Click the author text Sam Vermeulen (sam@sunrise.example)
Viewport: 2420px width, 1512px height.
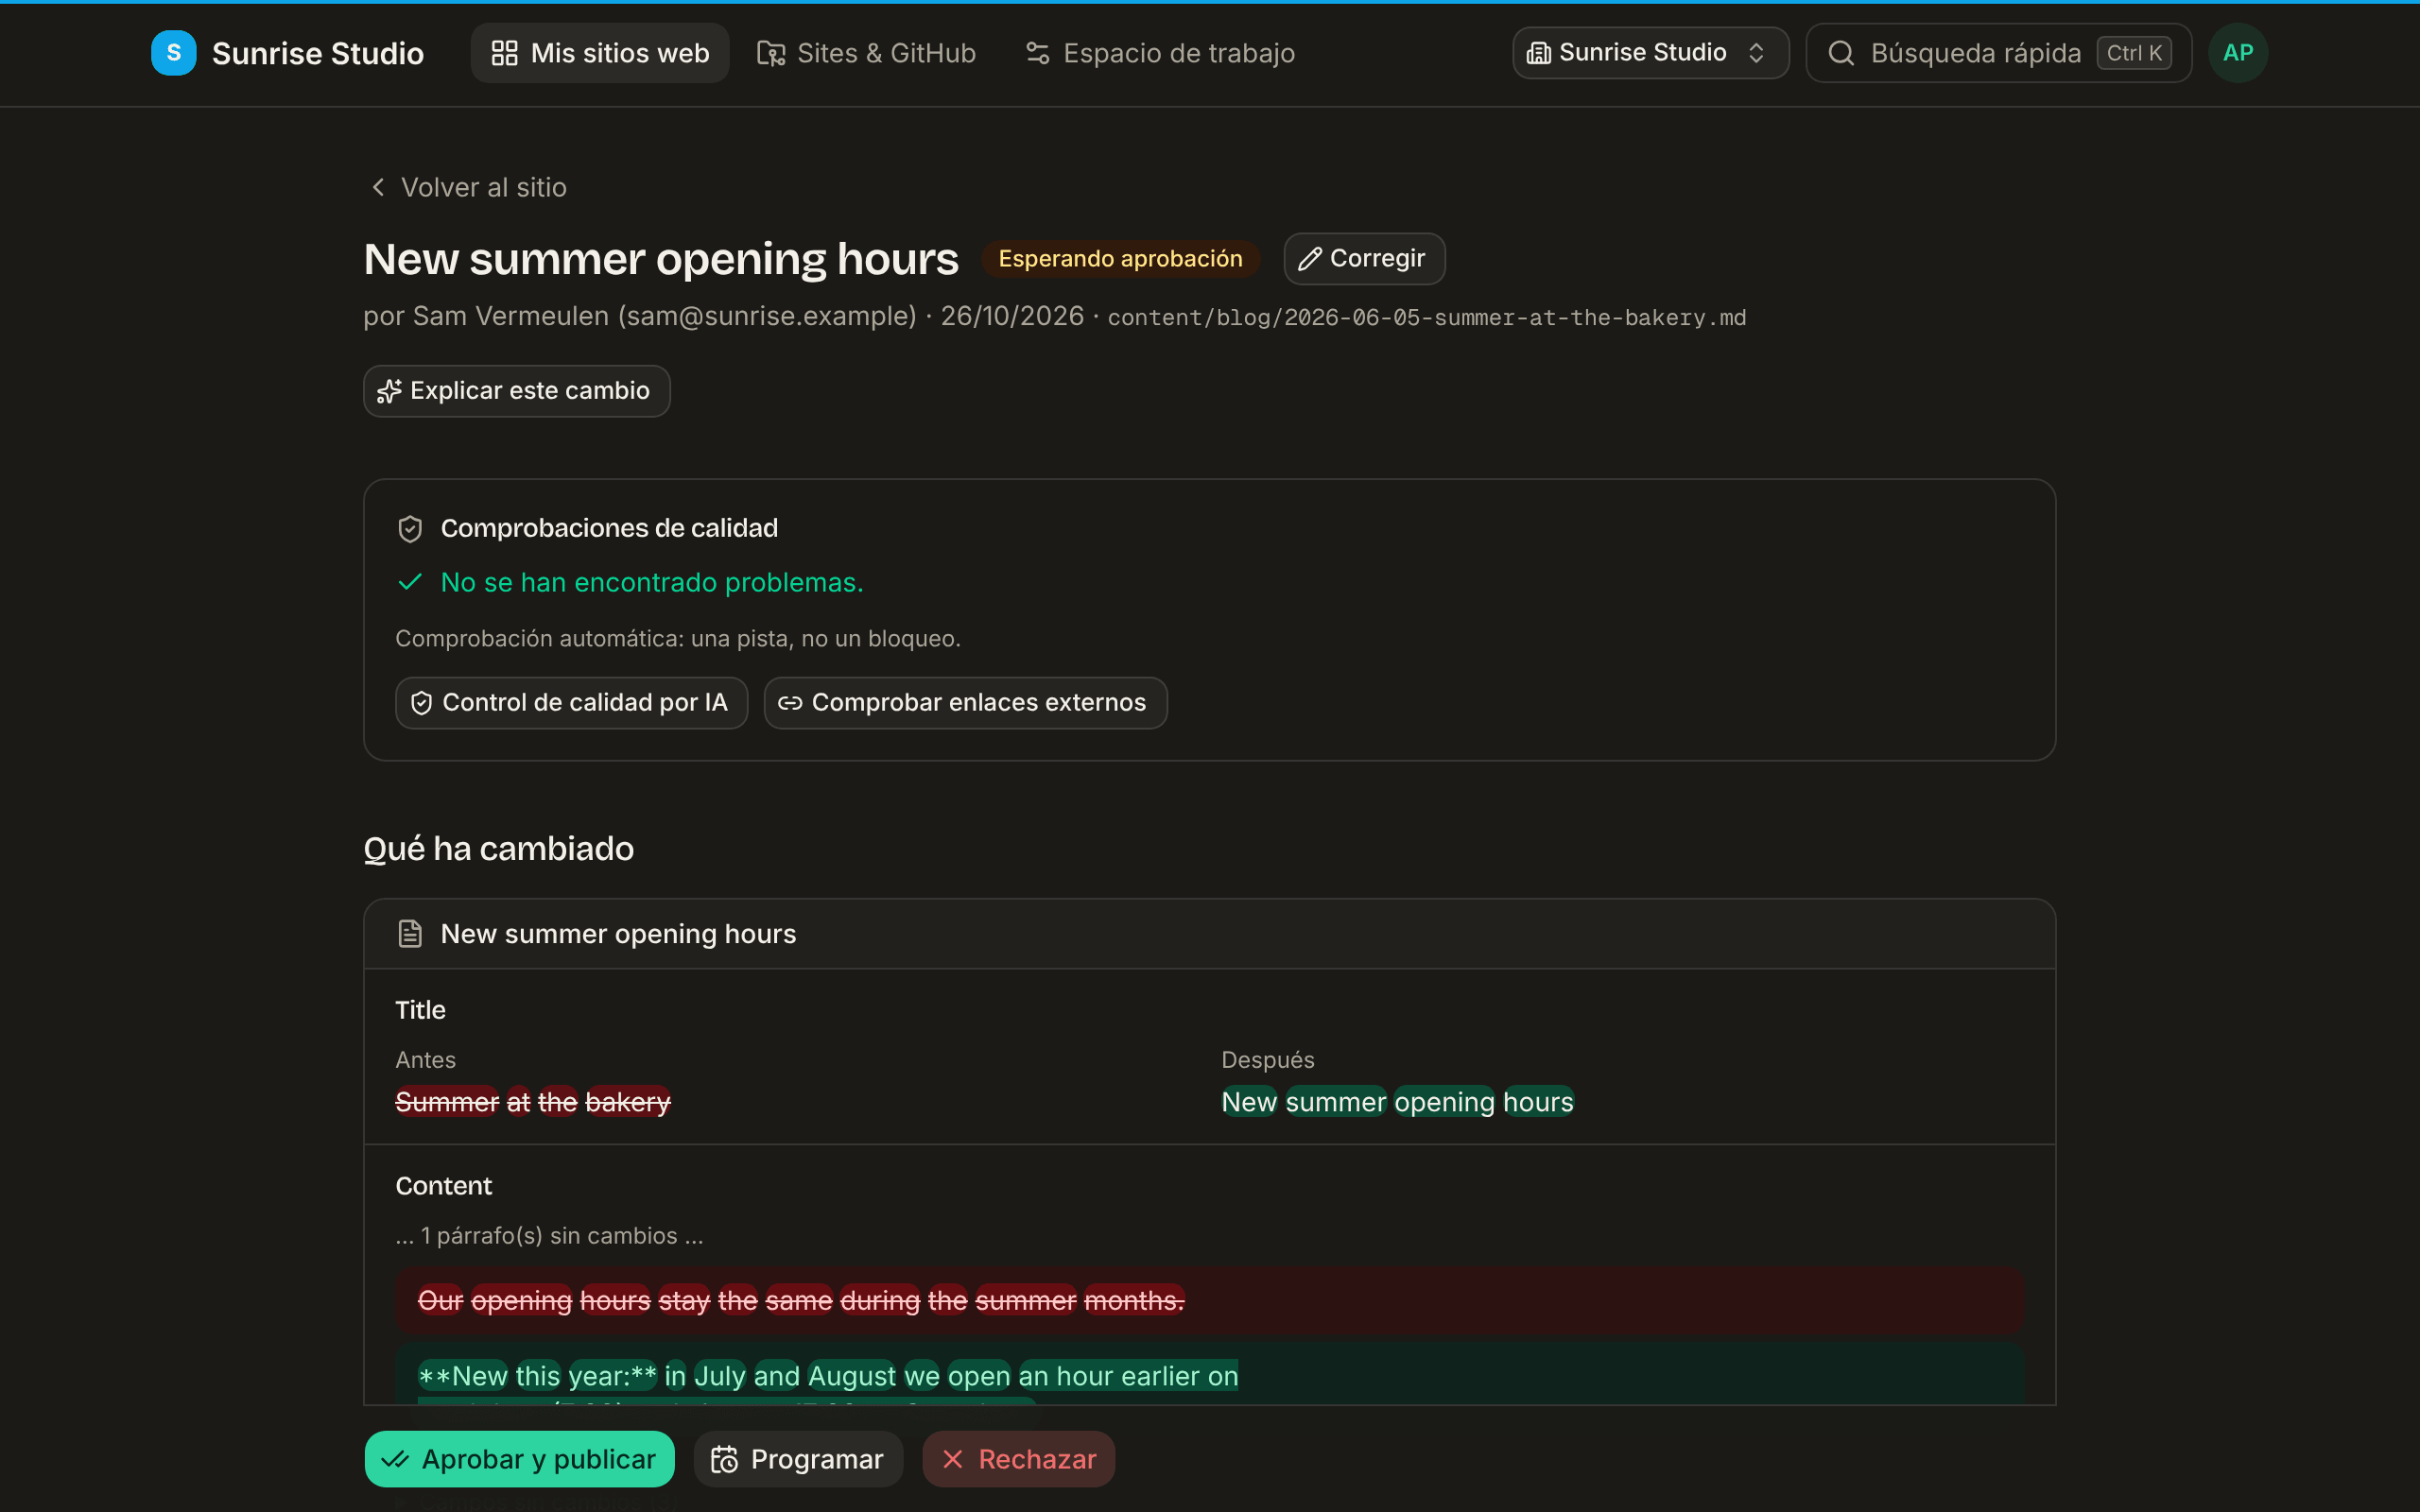point(665,316)
